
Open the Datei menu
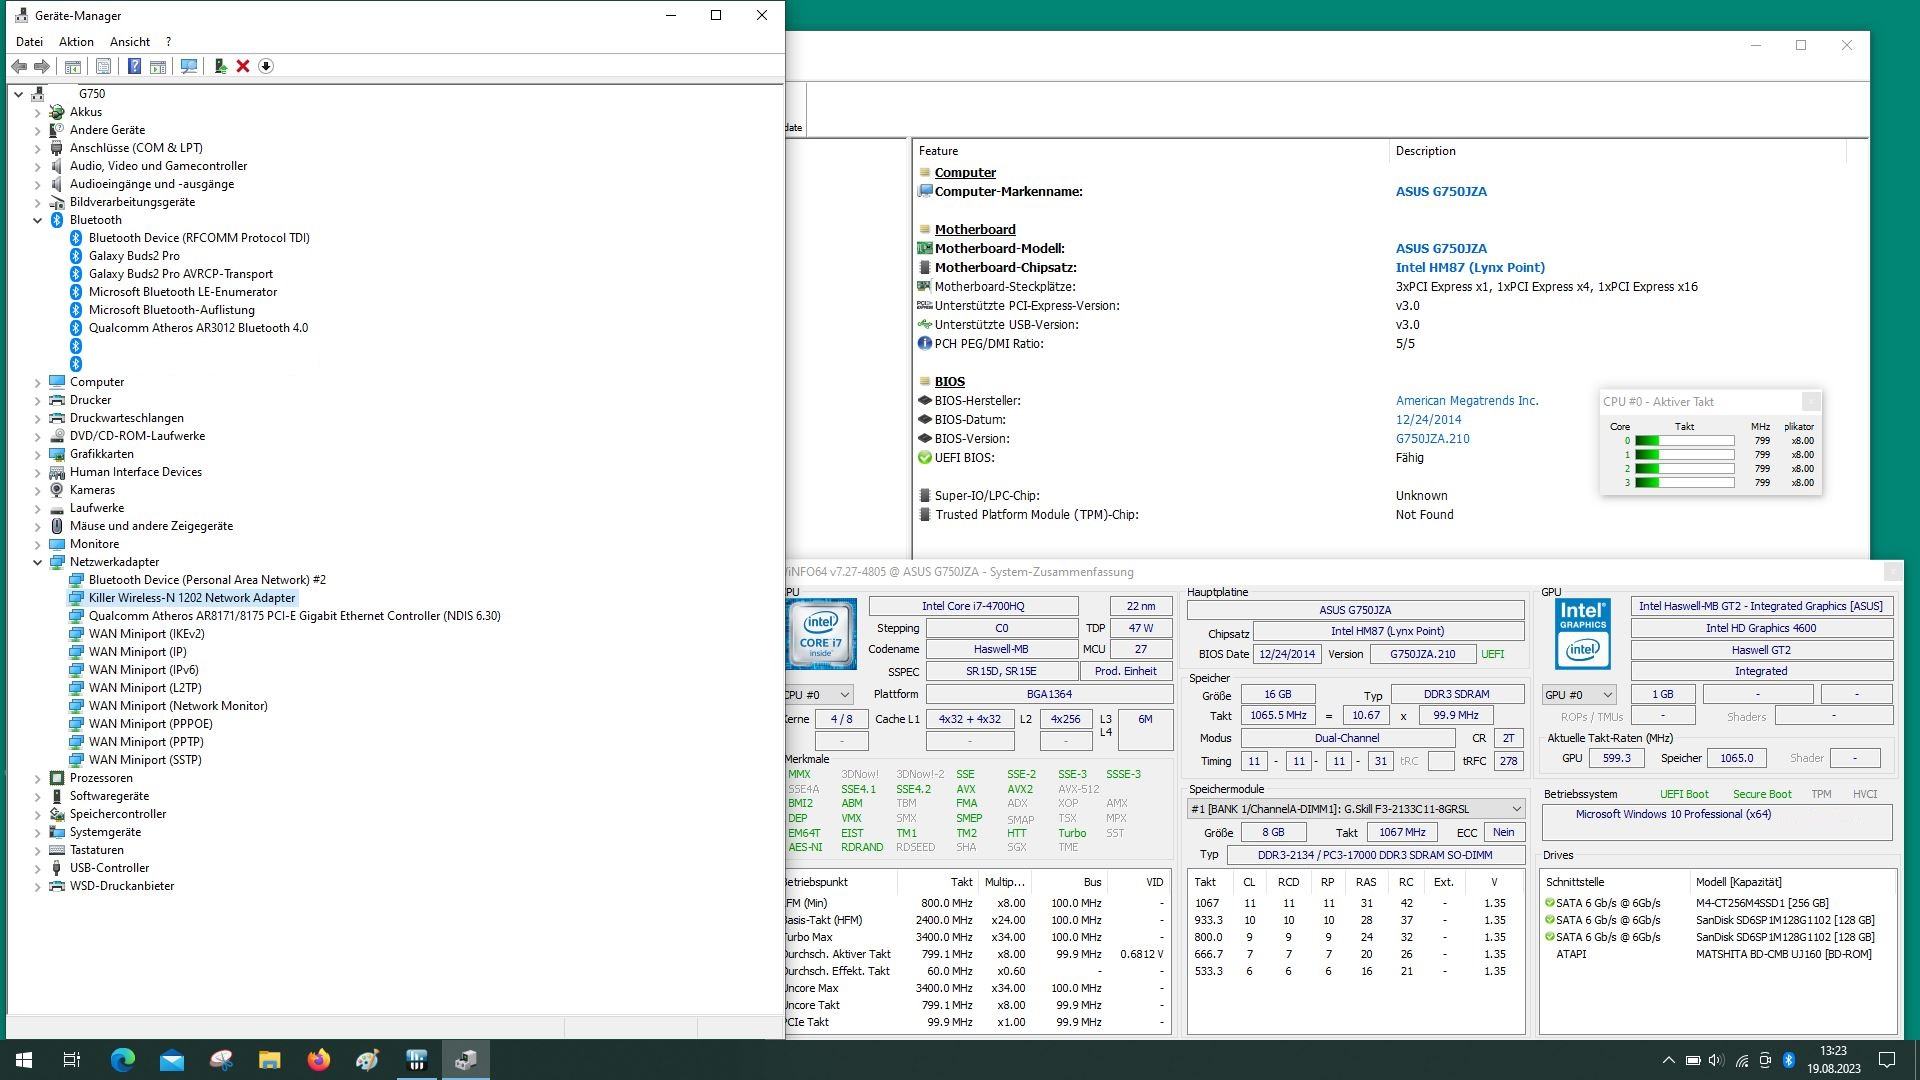(x=30, y=42)
